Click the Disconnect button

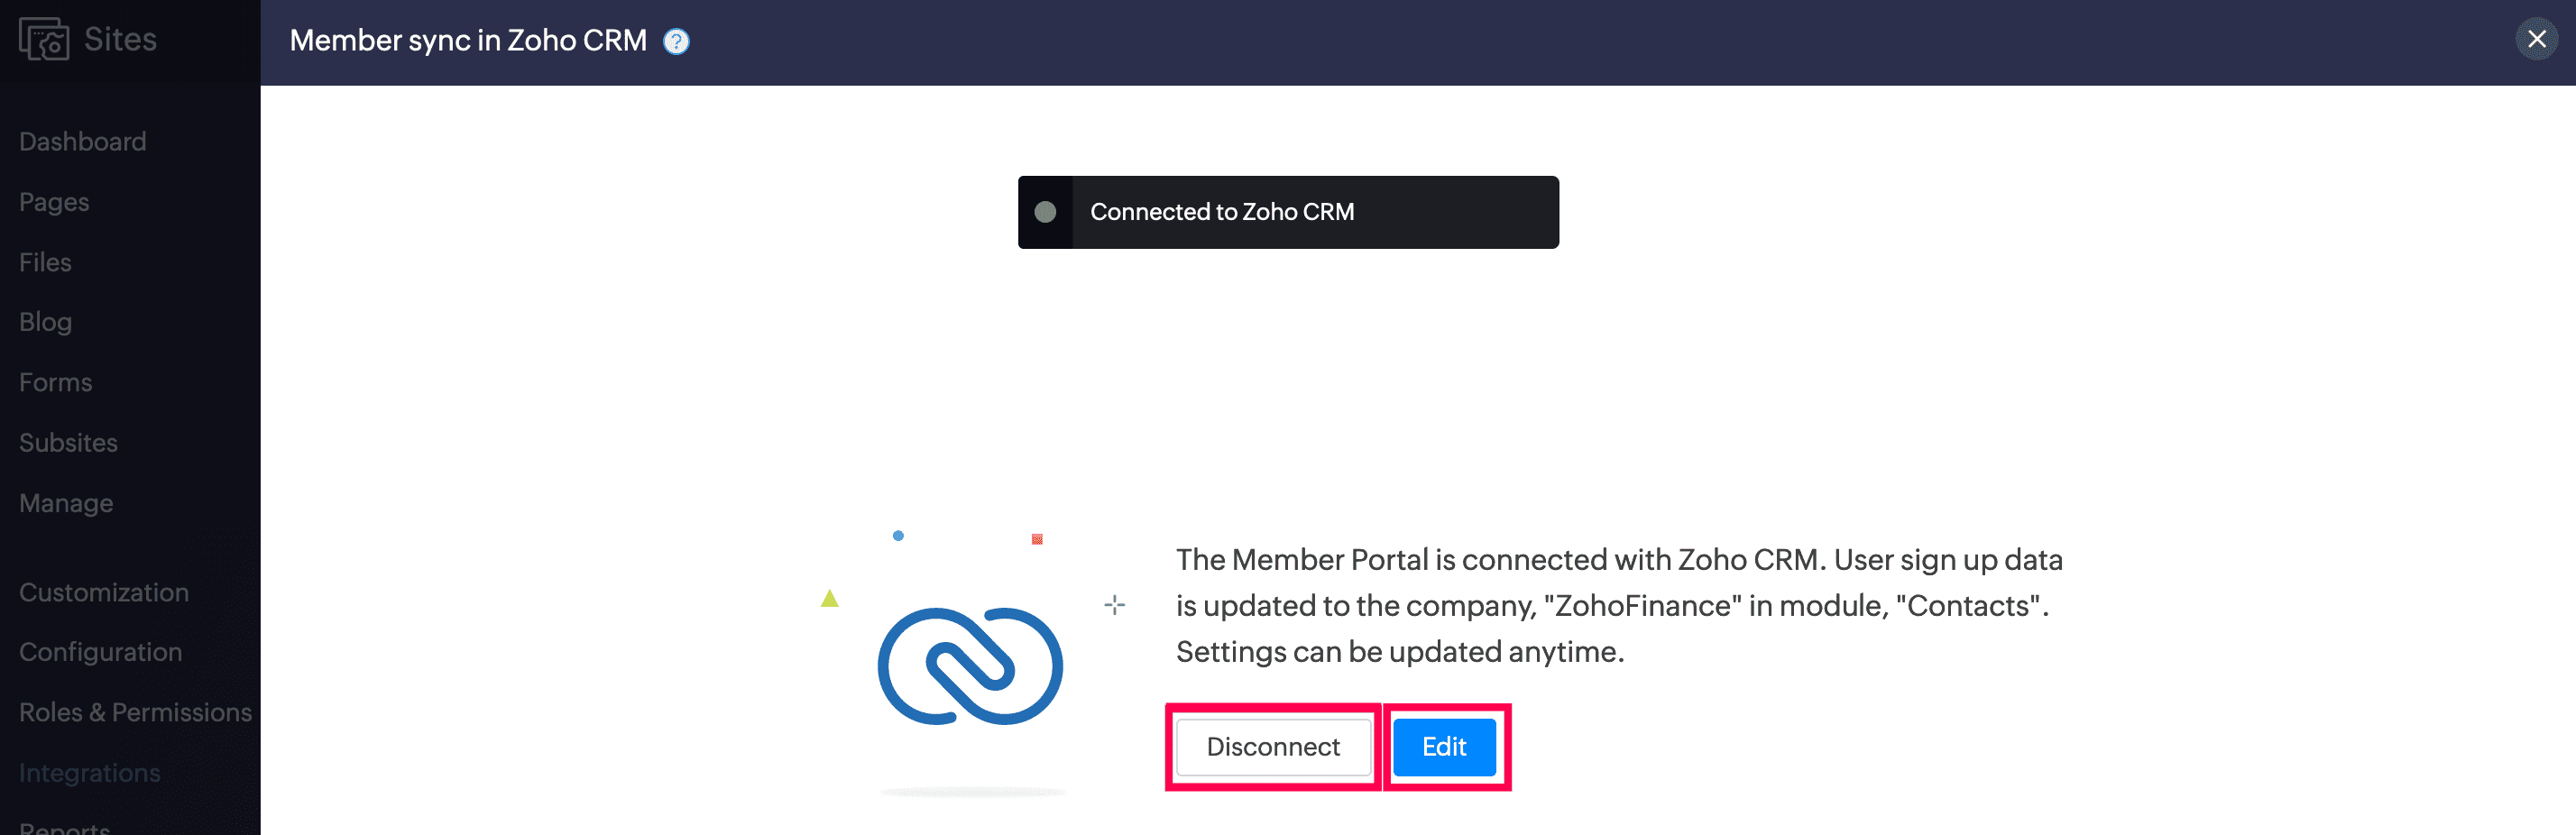(x=1273, y=747)
